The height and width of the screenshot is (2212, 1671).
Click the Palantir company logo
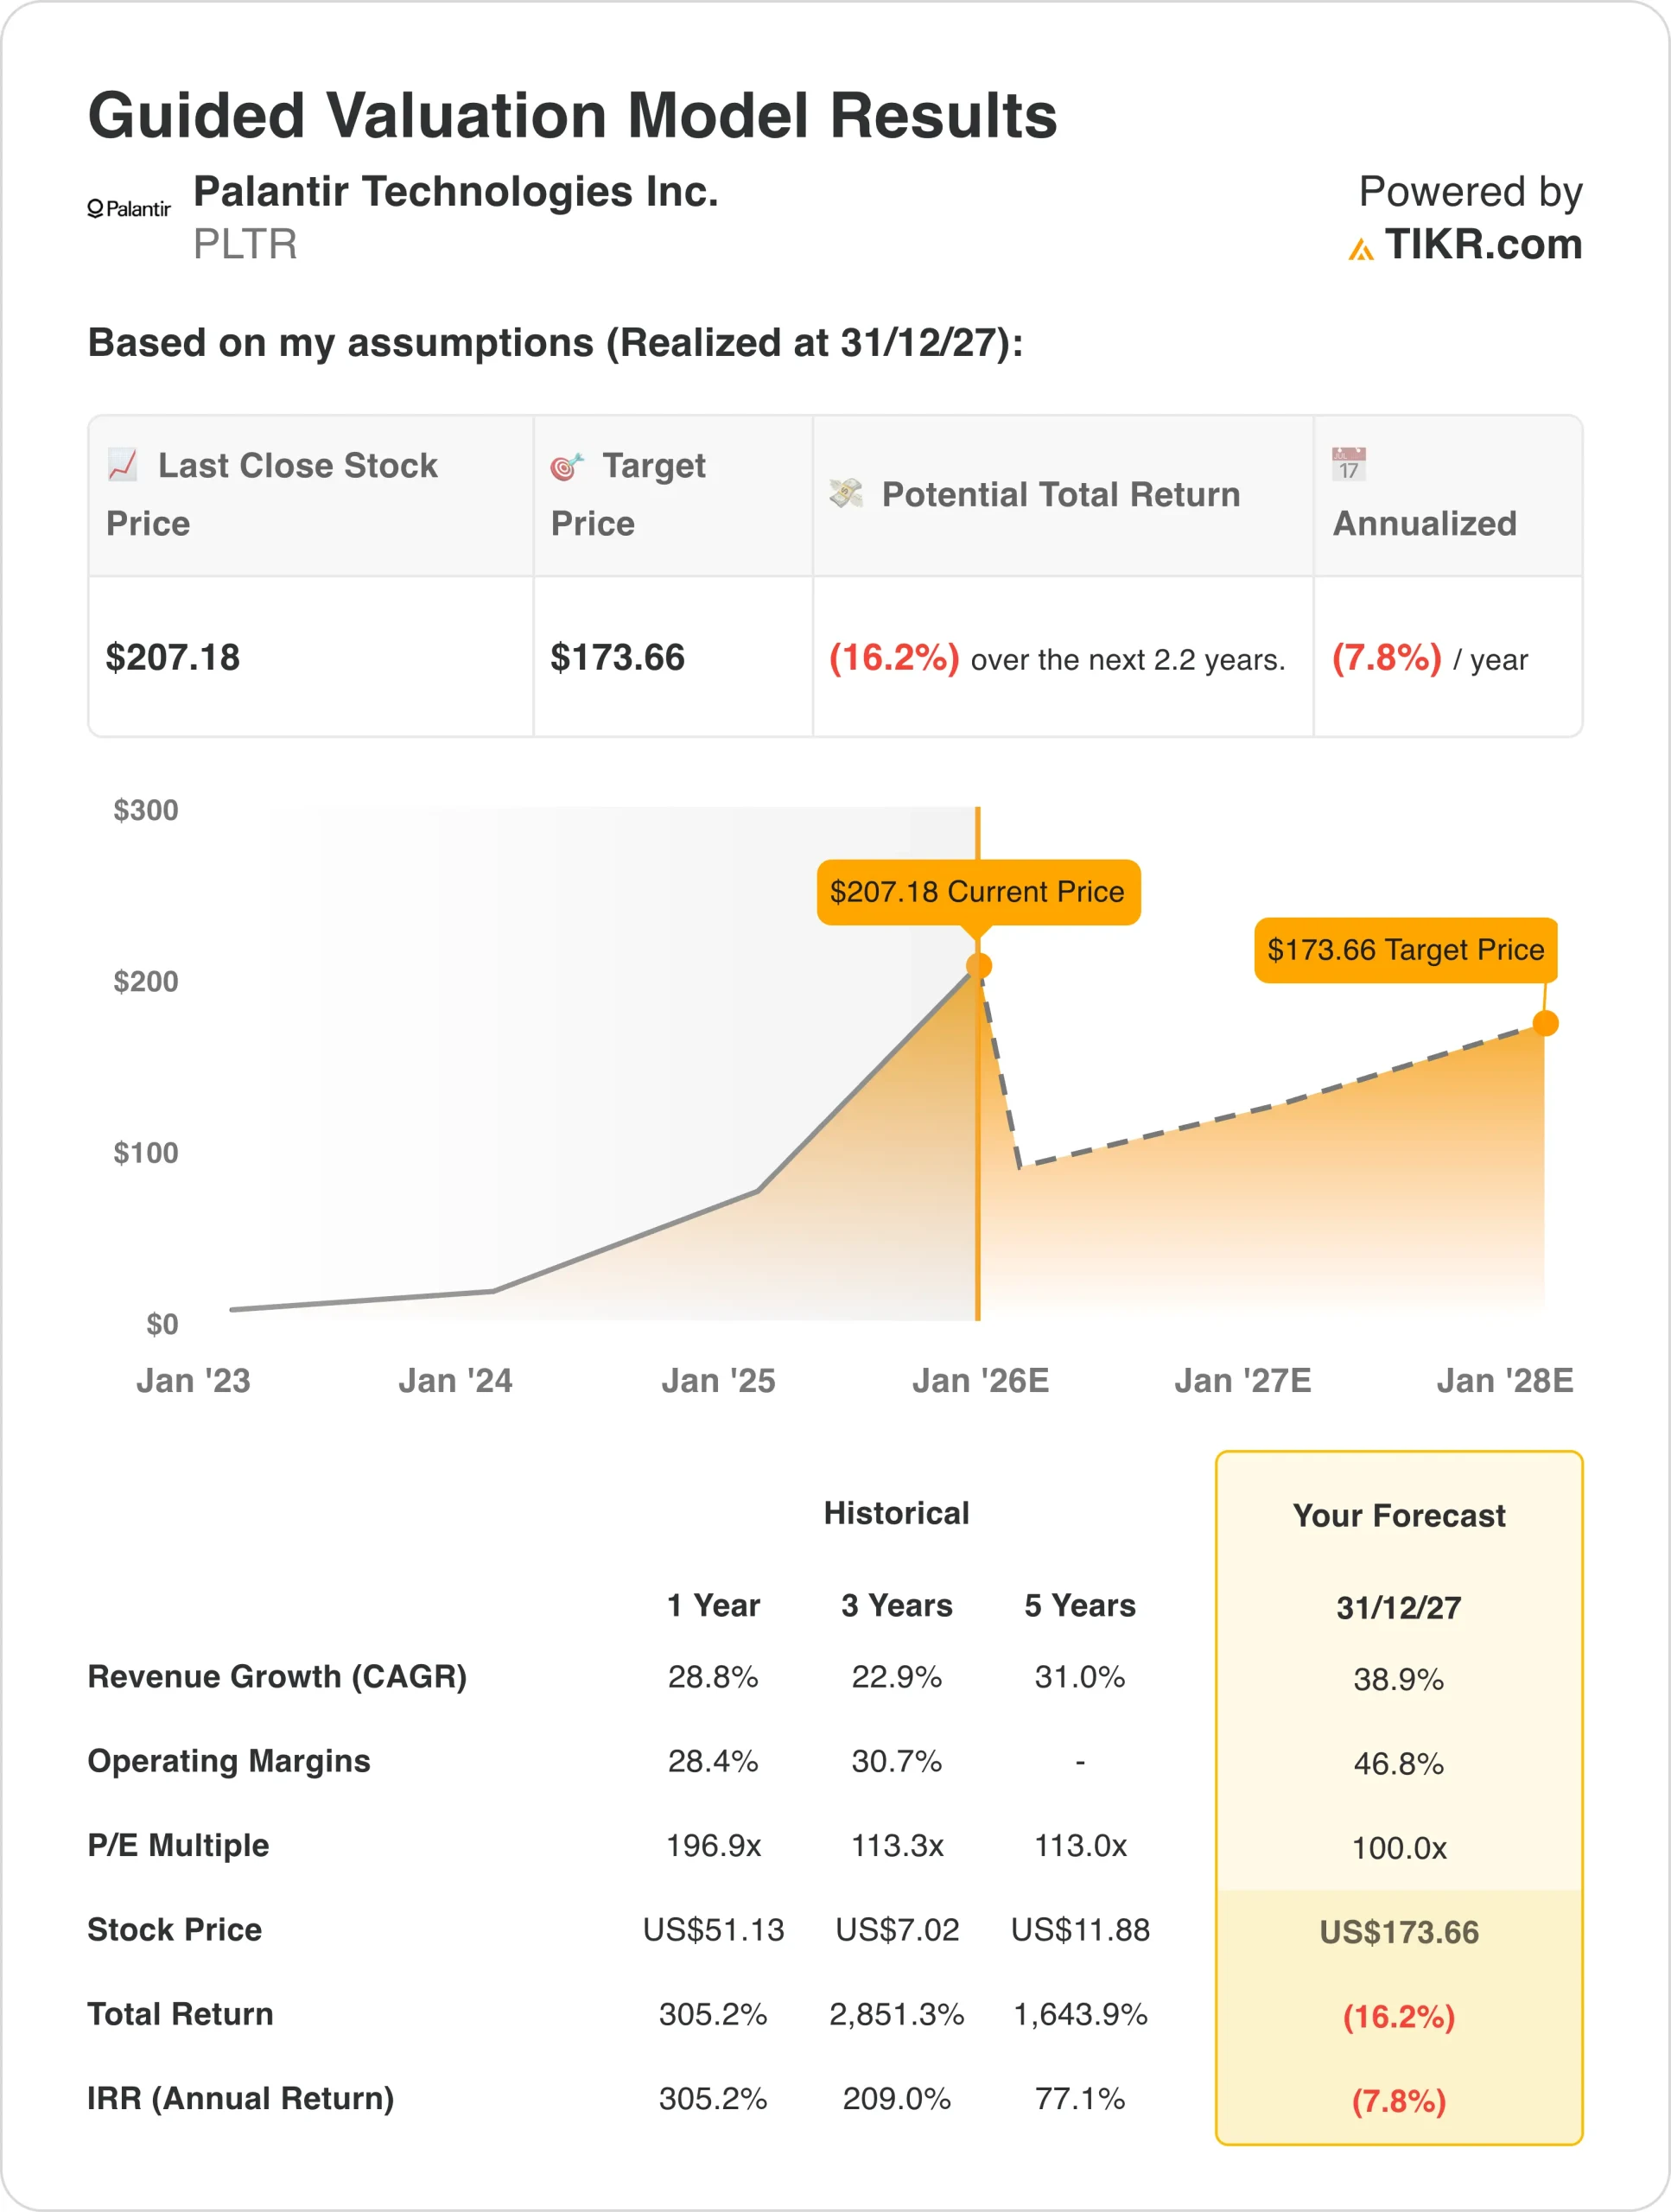pos(129,209)
